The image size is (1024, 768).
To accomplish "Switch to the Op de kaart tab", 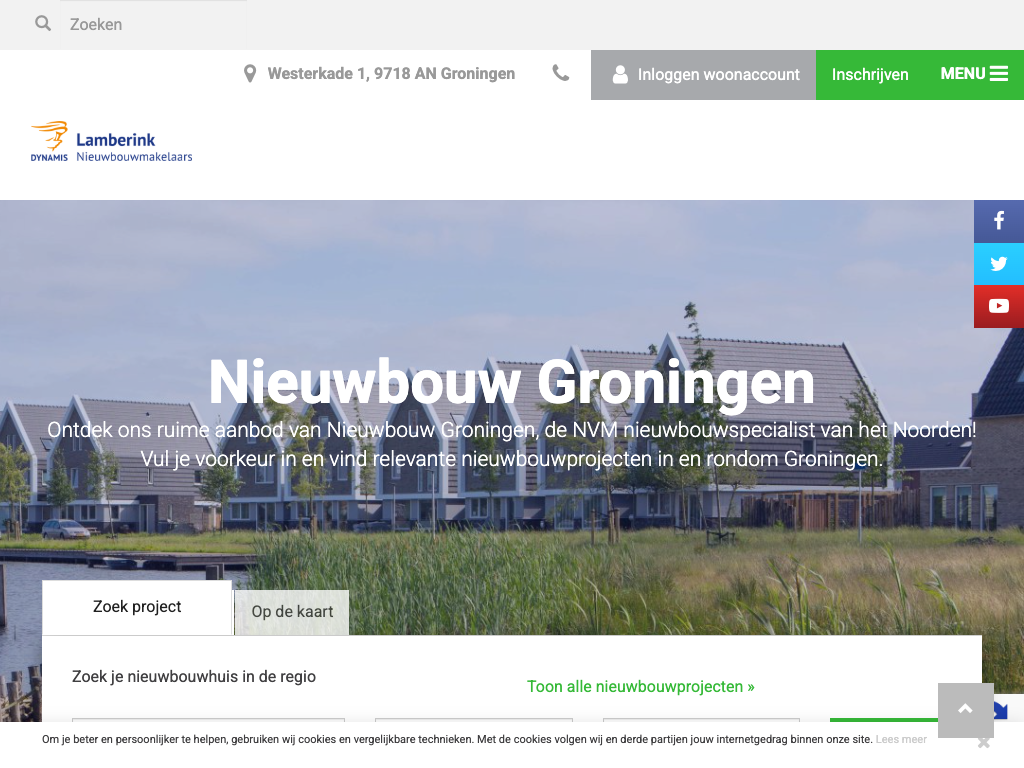I will [292, 612].
